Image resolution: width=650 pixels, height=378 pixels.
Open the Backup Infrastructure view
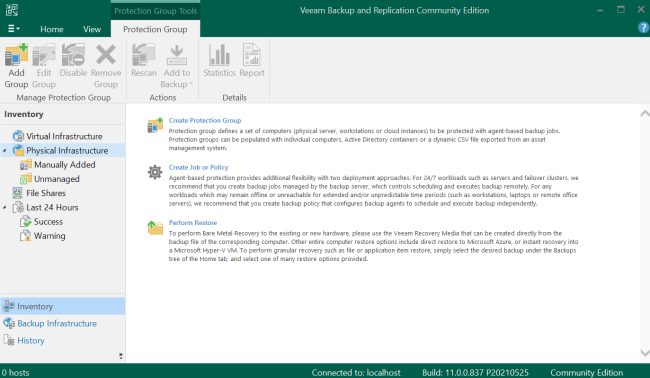point(57,323)
